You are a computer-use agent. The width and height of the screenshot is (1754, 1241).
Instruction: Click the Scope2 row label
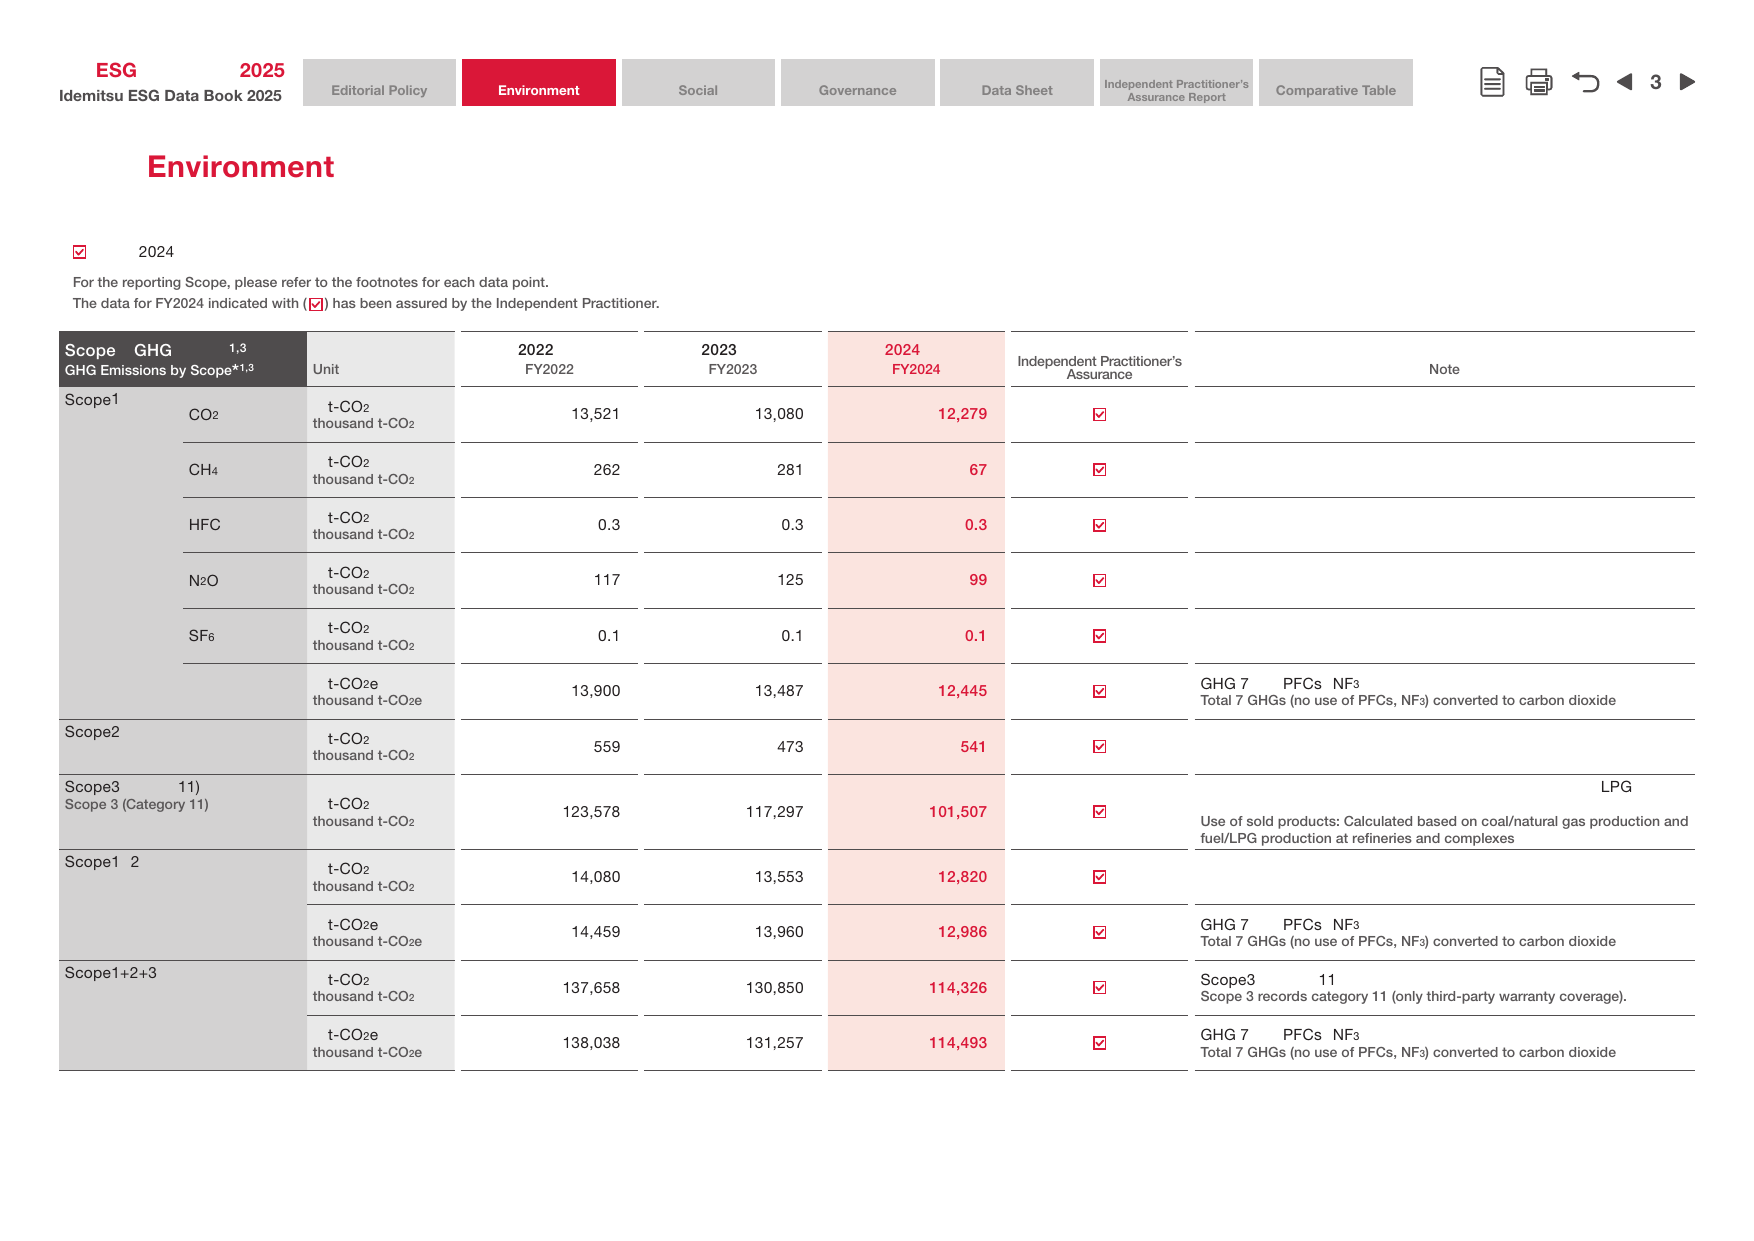tap(92, 732)
